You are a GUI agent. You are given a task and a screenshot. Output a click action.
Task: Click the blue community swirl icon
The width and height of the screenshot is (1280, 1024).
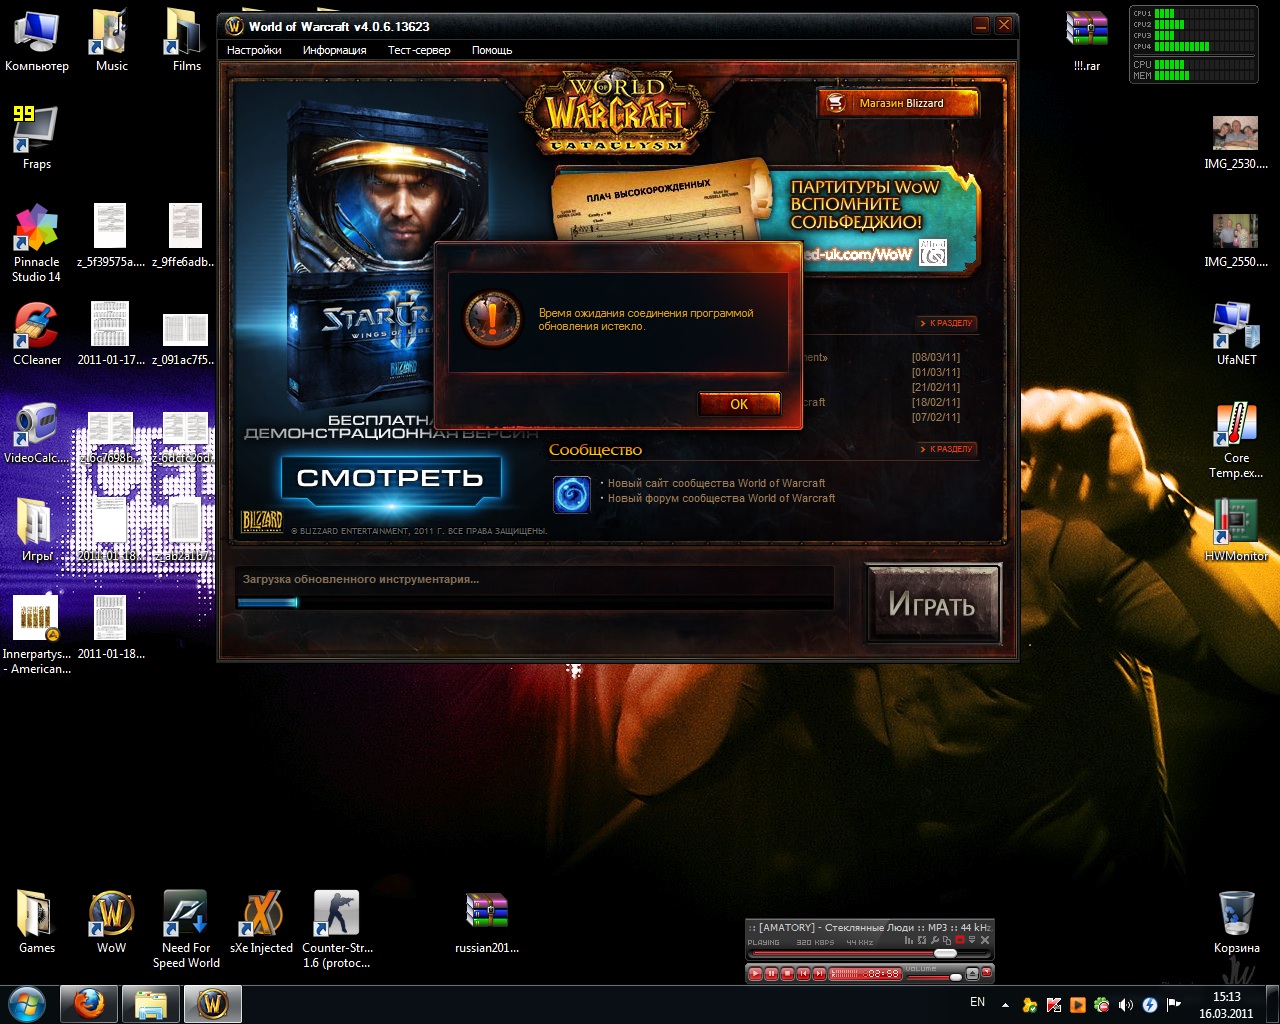572,494
